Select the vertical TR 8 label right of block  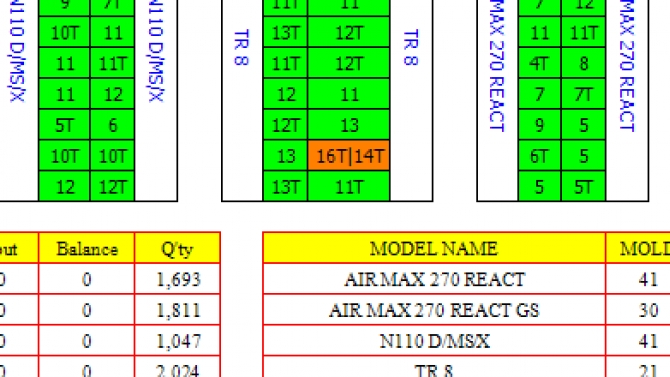click(x=411, y=47)
